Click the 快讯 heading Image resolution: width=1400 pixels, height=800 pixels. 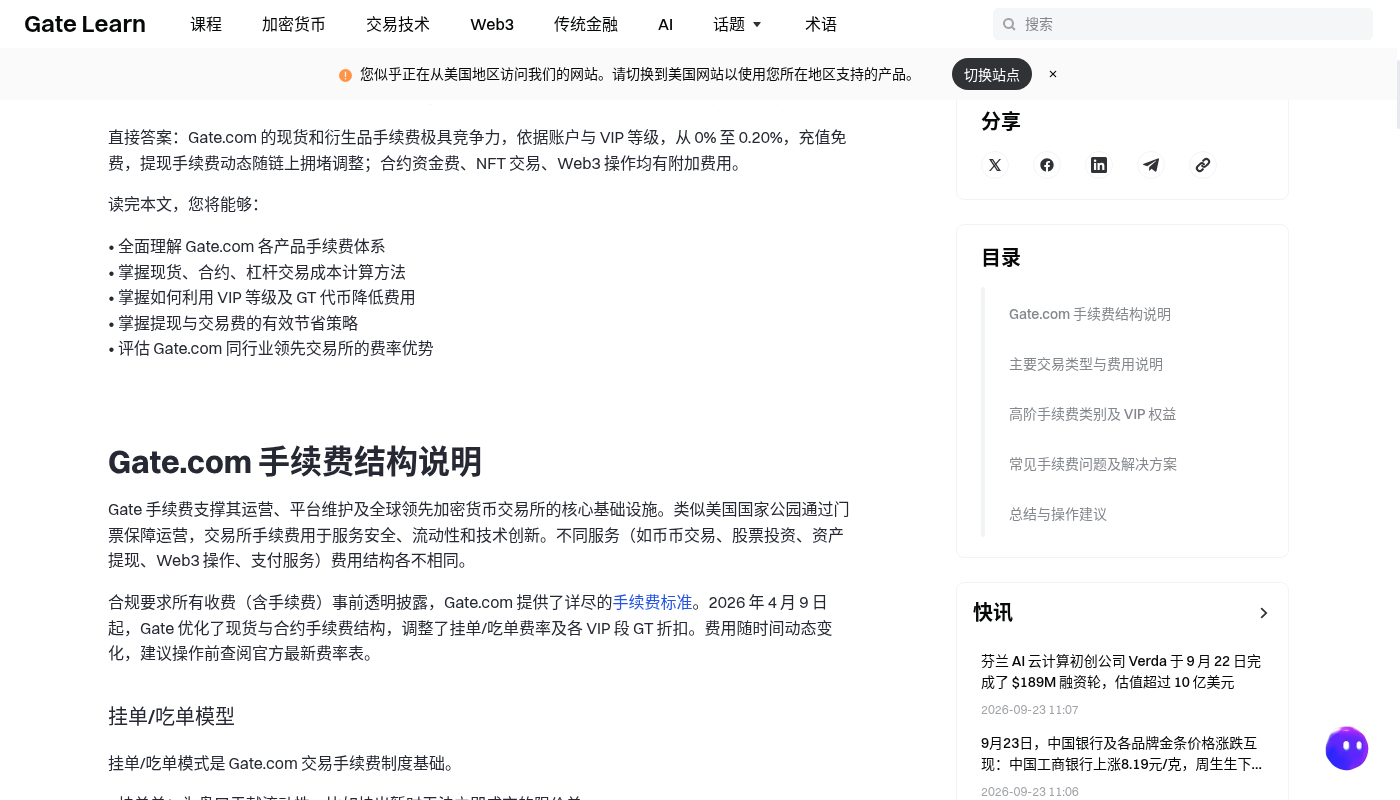click(x=993, y=613)
